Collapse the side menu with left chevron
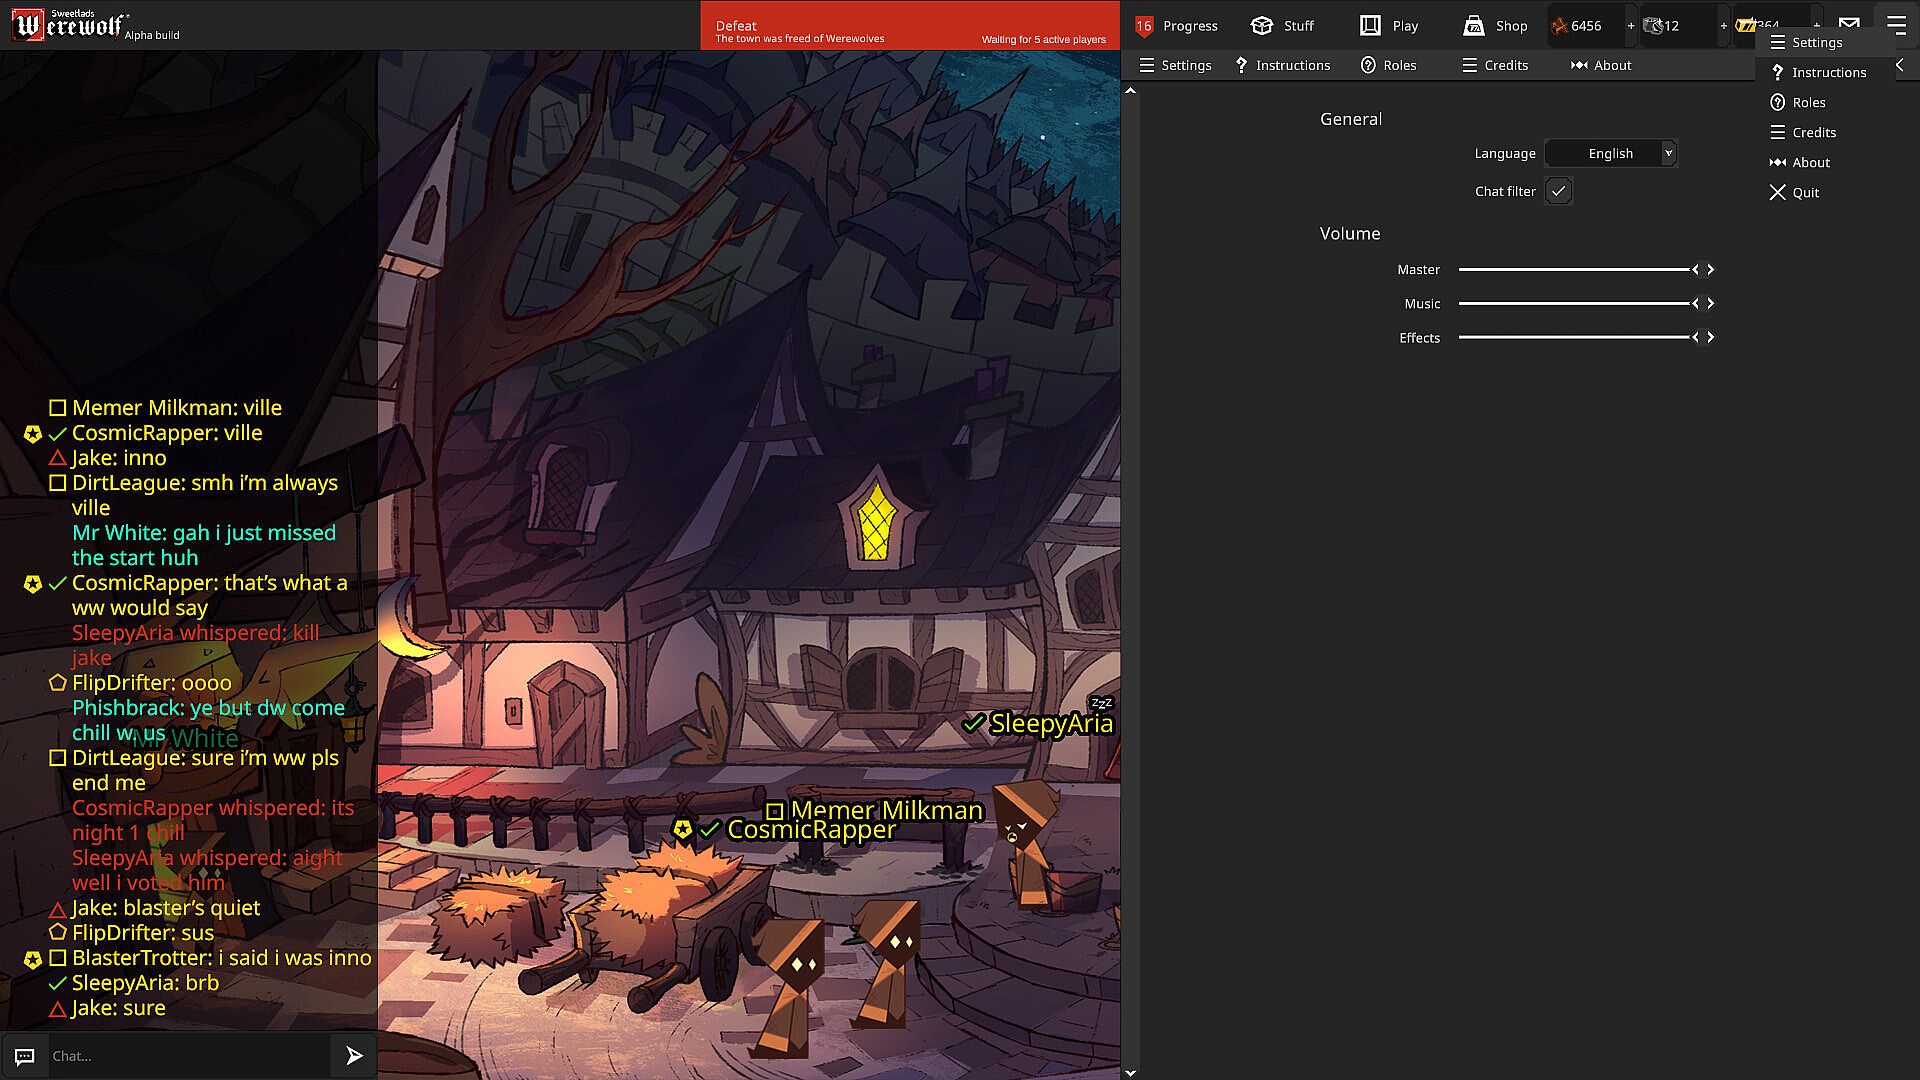 (x=1900, y=65)
